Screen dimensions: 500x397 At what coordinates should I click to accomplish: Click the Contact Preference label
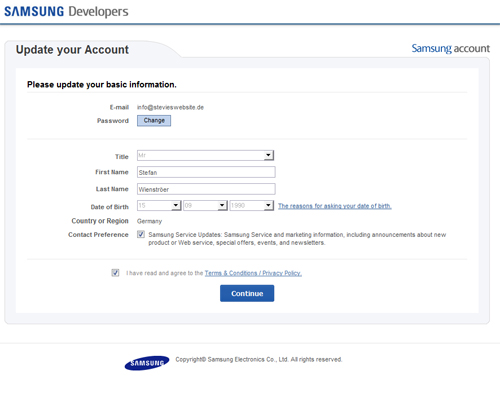pyautogui.click(x=98, y=235)
